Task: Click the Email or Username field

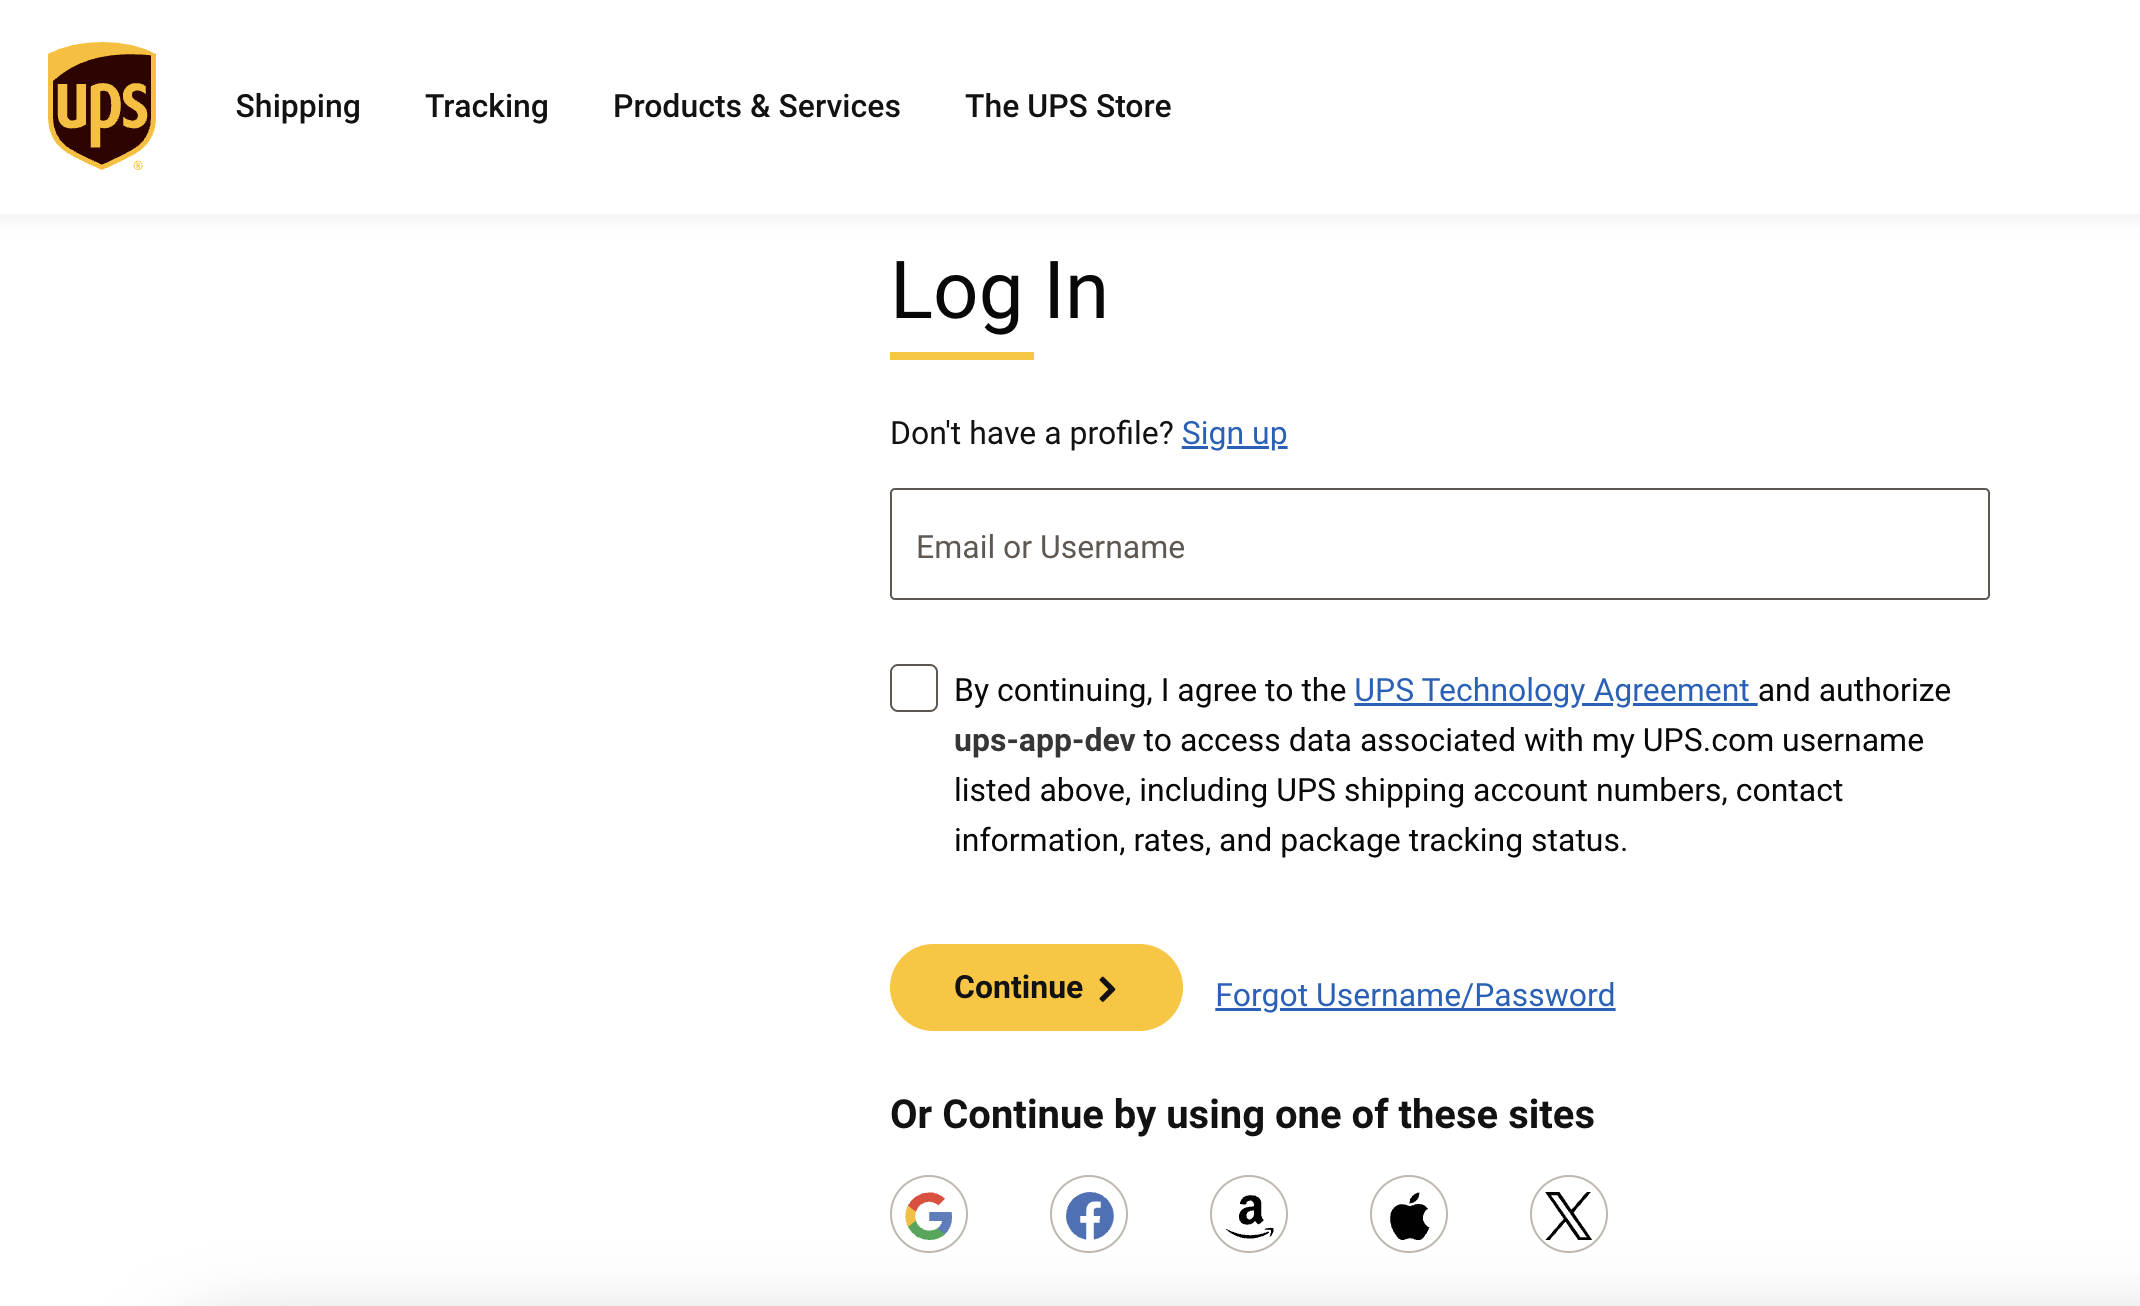Action: (1438, 545)
